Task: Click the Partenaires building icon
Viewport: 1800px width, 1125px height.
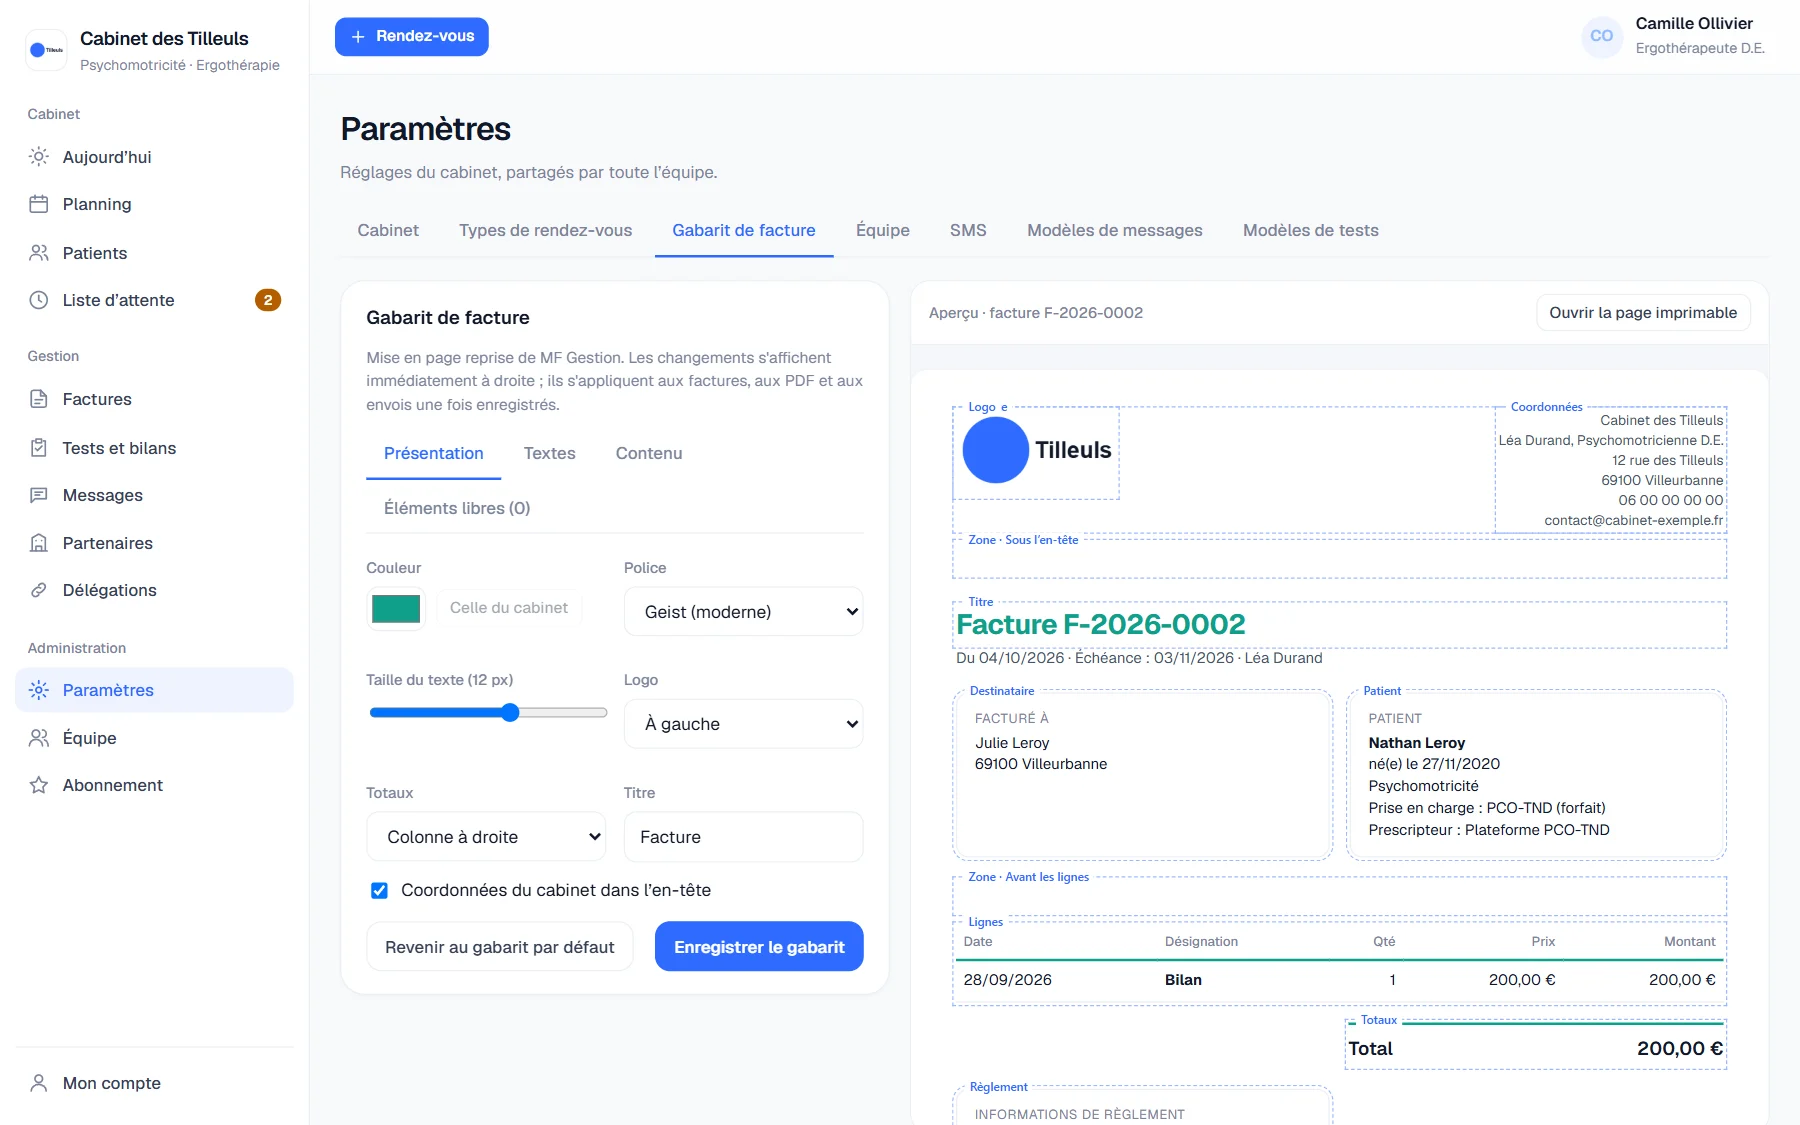Action: [39, 543]
